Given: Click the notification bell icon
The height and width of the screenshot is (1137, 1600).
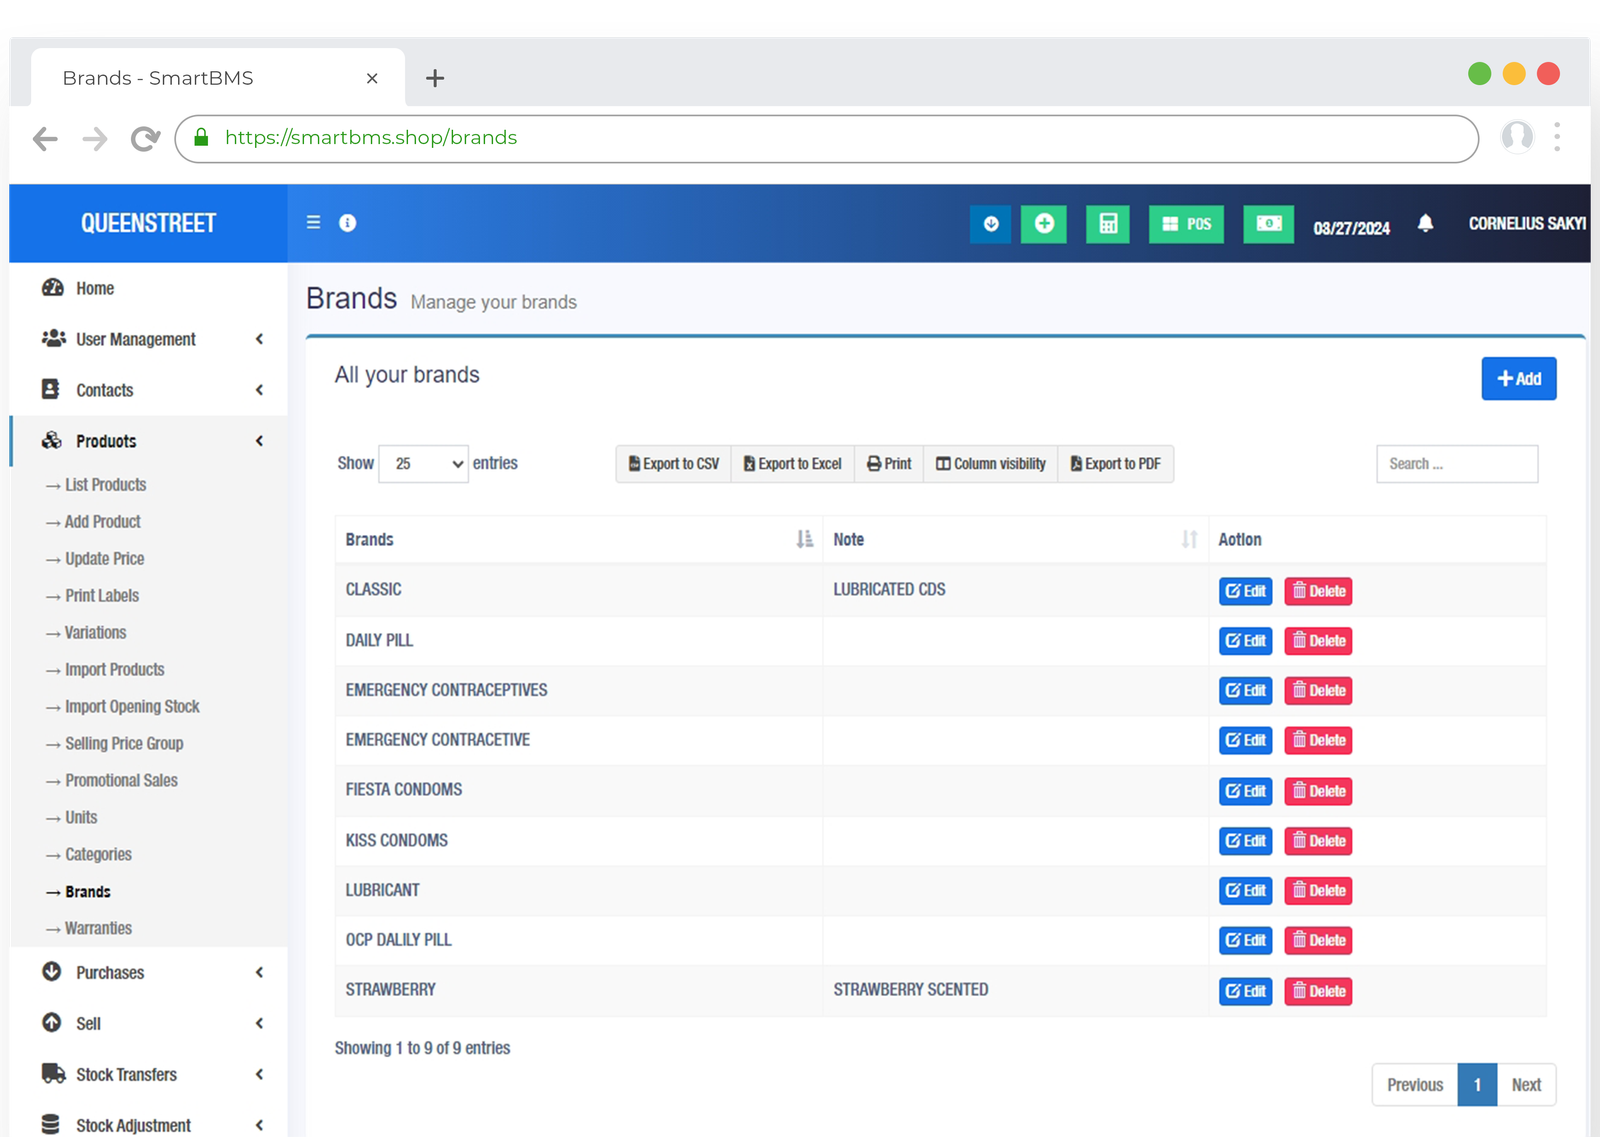Looking at the screenshot, I should (1425, 224).
